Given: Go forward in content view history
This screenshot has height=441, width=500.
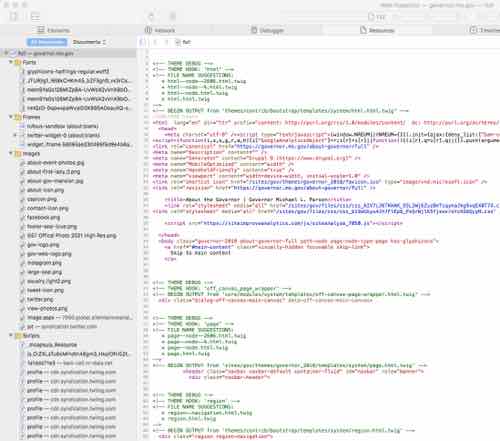Looking at the screenshot, I should [166, 42].
